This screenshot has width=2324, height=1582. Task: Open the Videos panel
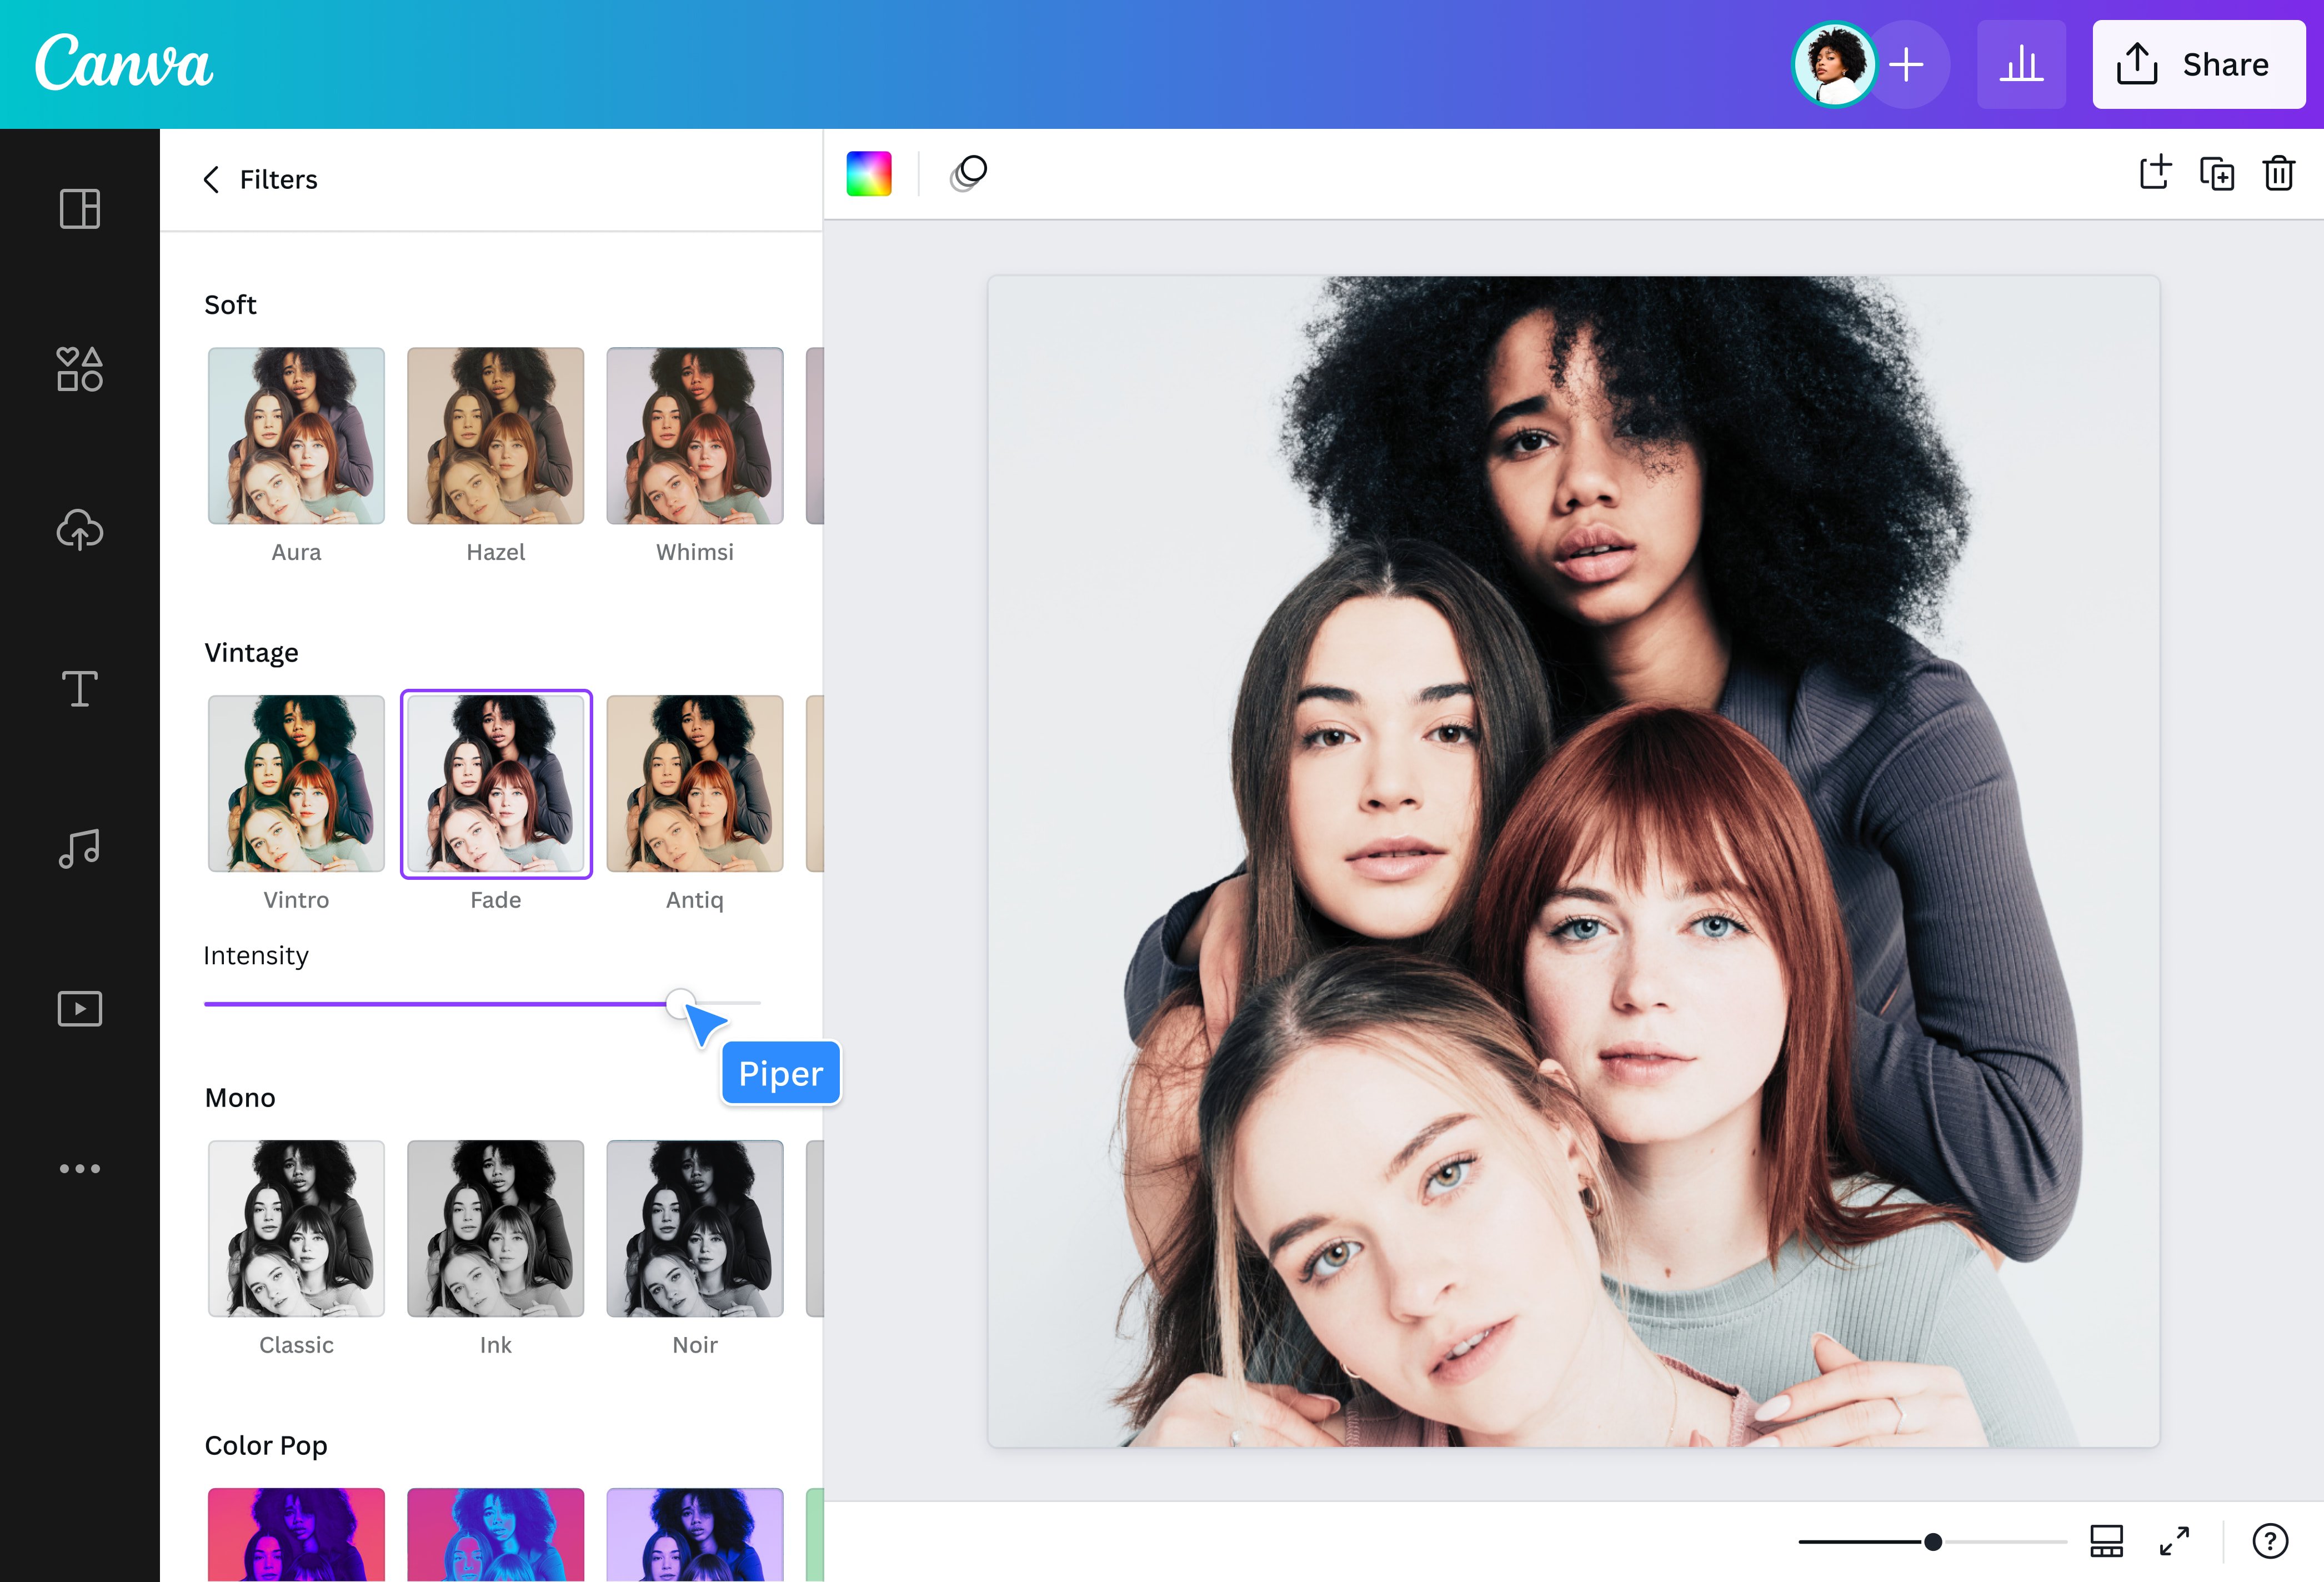click(x=79, y=1008)
